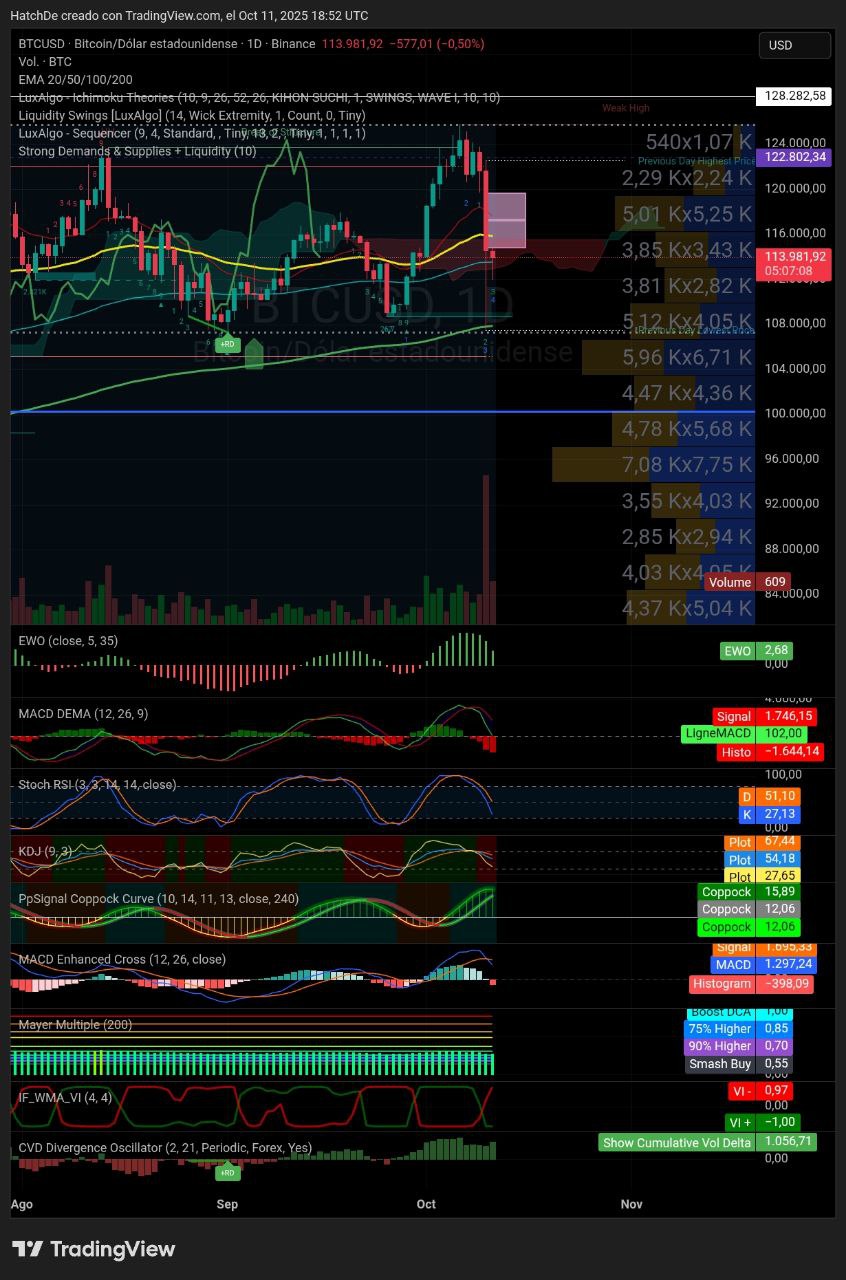Click the green arrow marker below the price candles
846x1280 pixels.
[254, 354]
